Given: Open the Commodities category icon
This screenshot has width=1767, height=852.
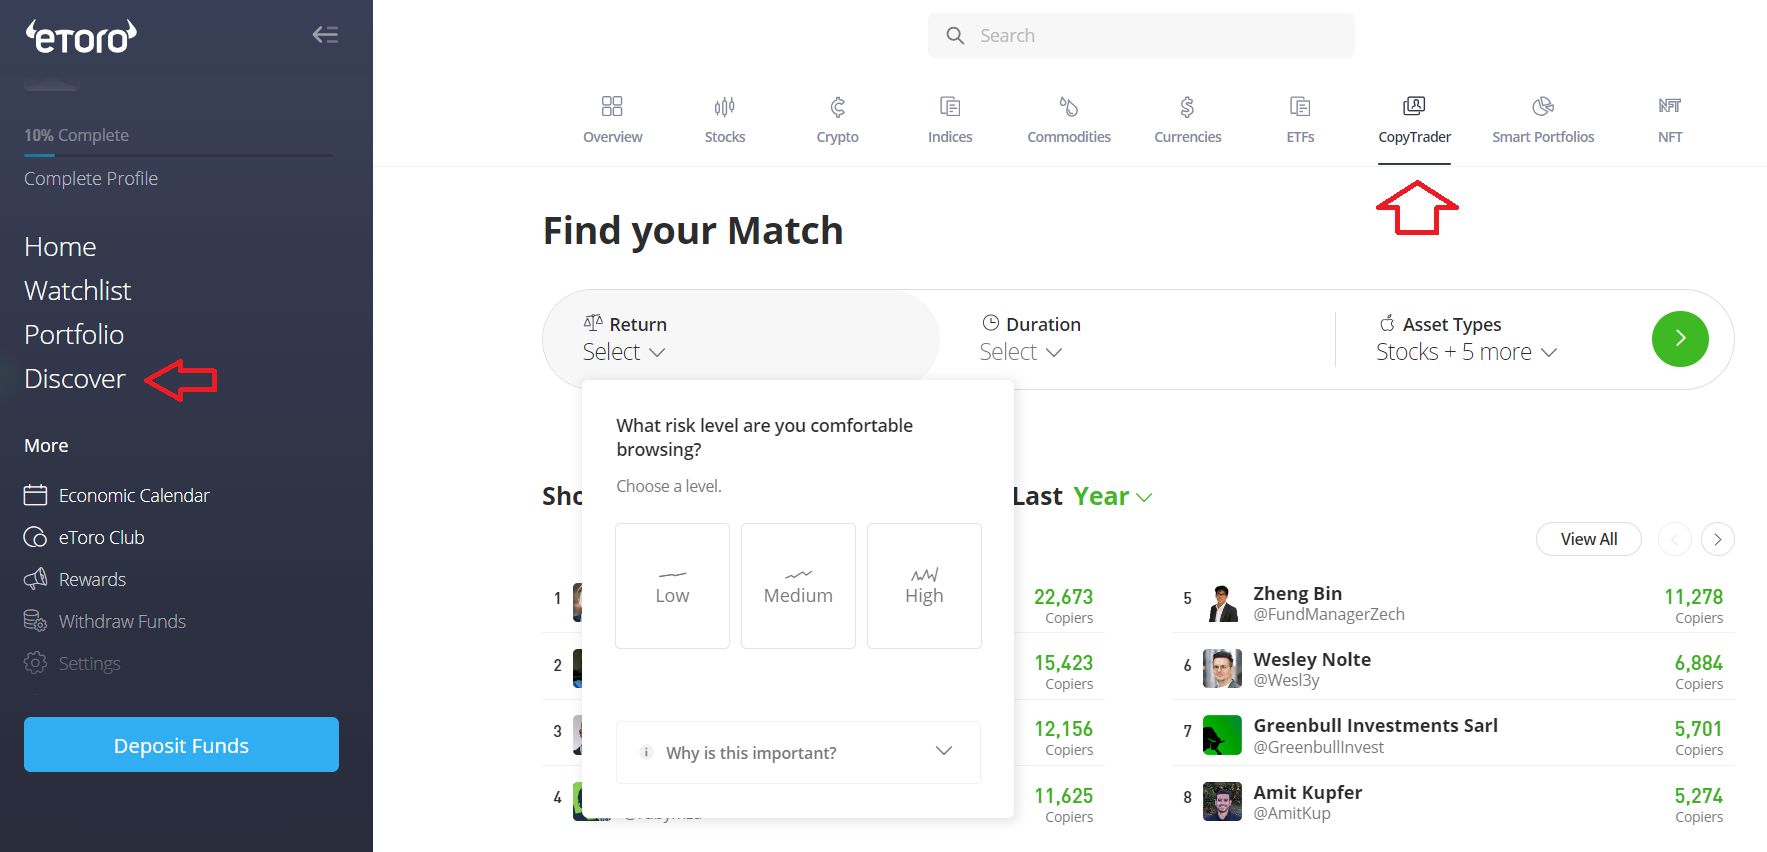Looking at the screenshot, I should [x=1069, y=106].
